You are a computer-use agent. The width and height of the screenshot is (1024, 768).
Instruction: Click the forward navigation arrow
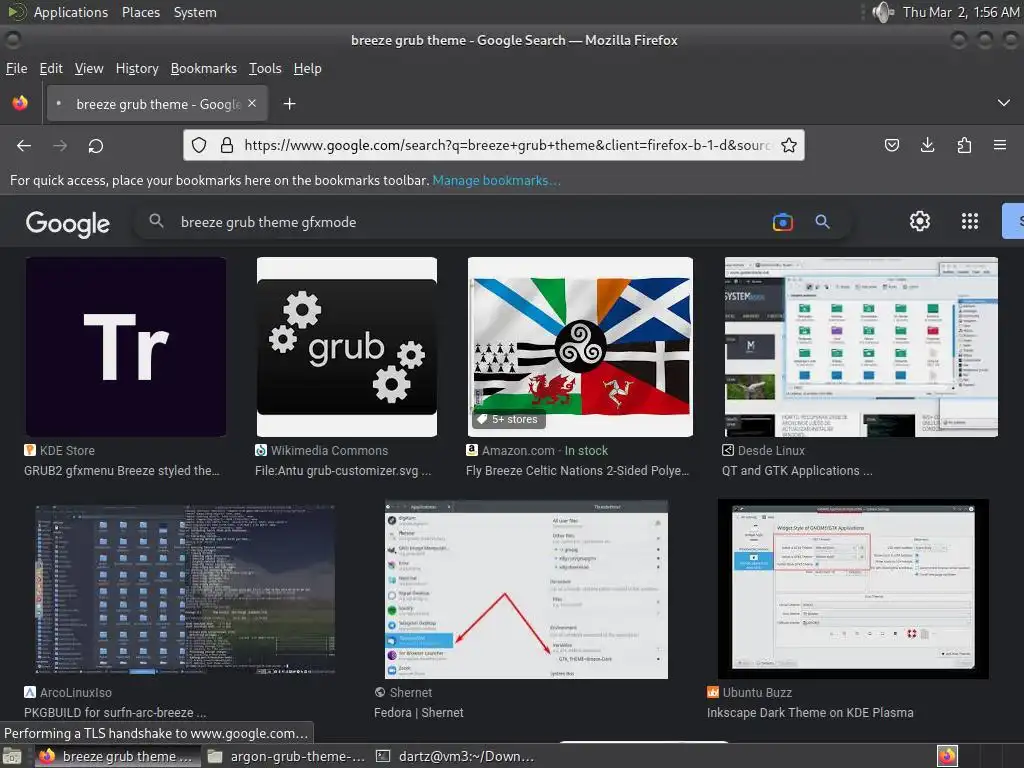pyautogui.click(x=60, y=146)
